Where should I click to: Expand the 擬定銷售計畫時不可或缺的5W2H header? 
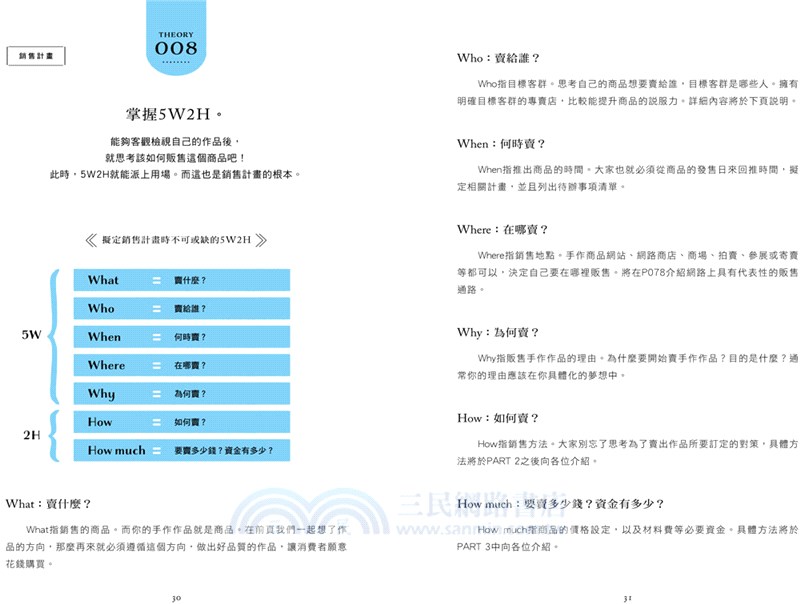pyautogui.click(x=177, y=238)
